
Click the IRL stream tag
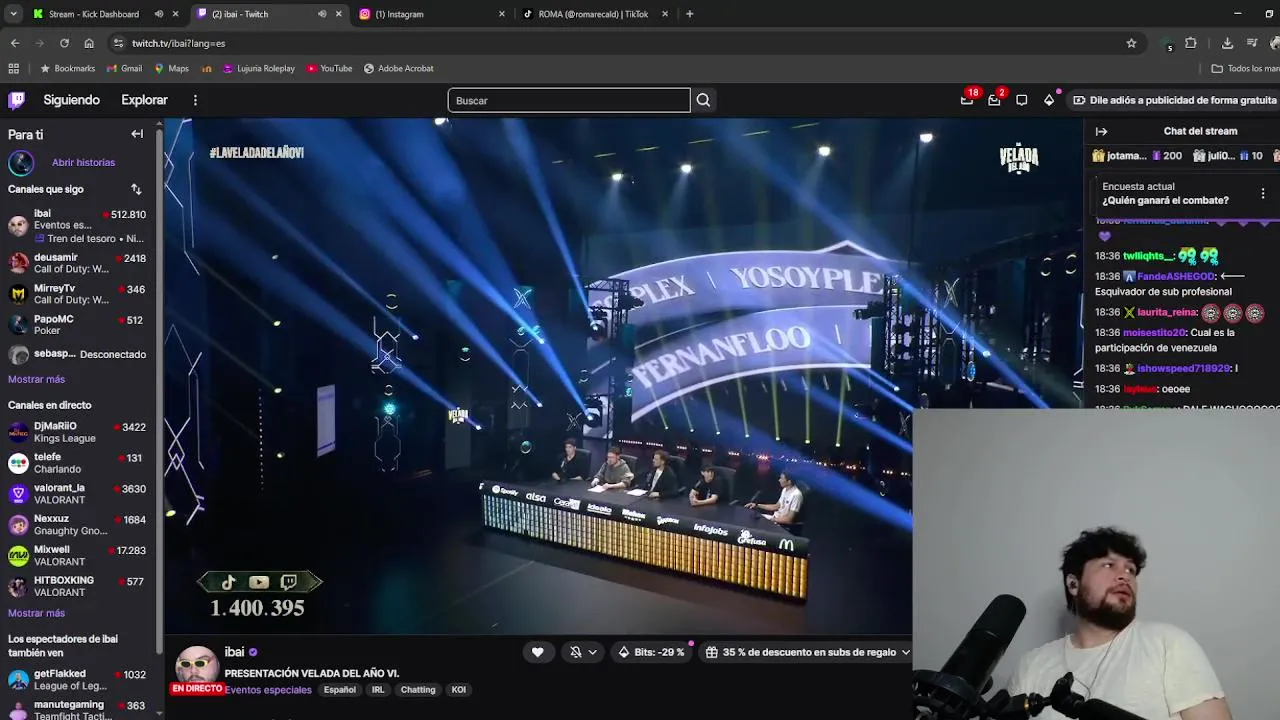pyautogui.click(x=378, y=689)
